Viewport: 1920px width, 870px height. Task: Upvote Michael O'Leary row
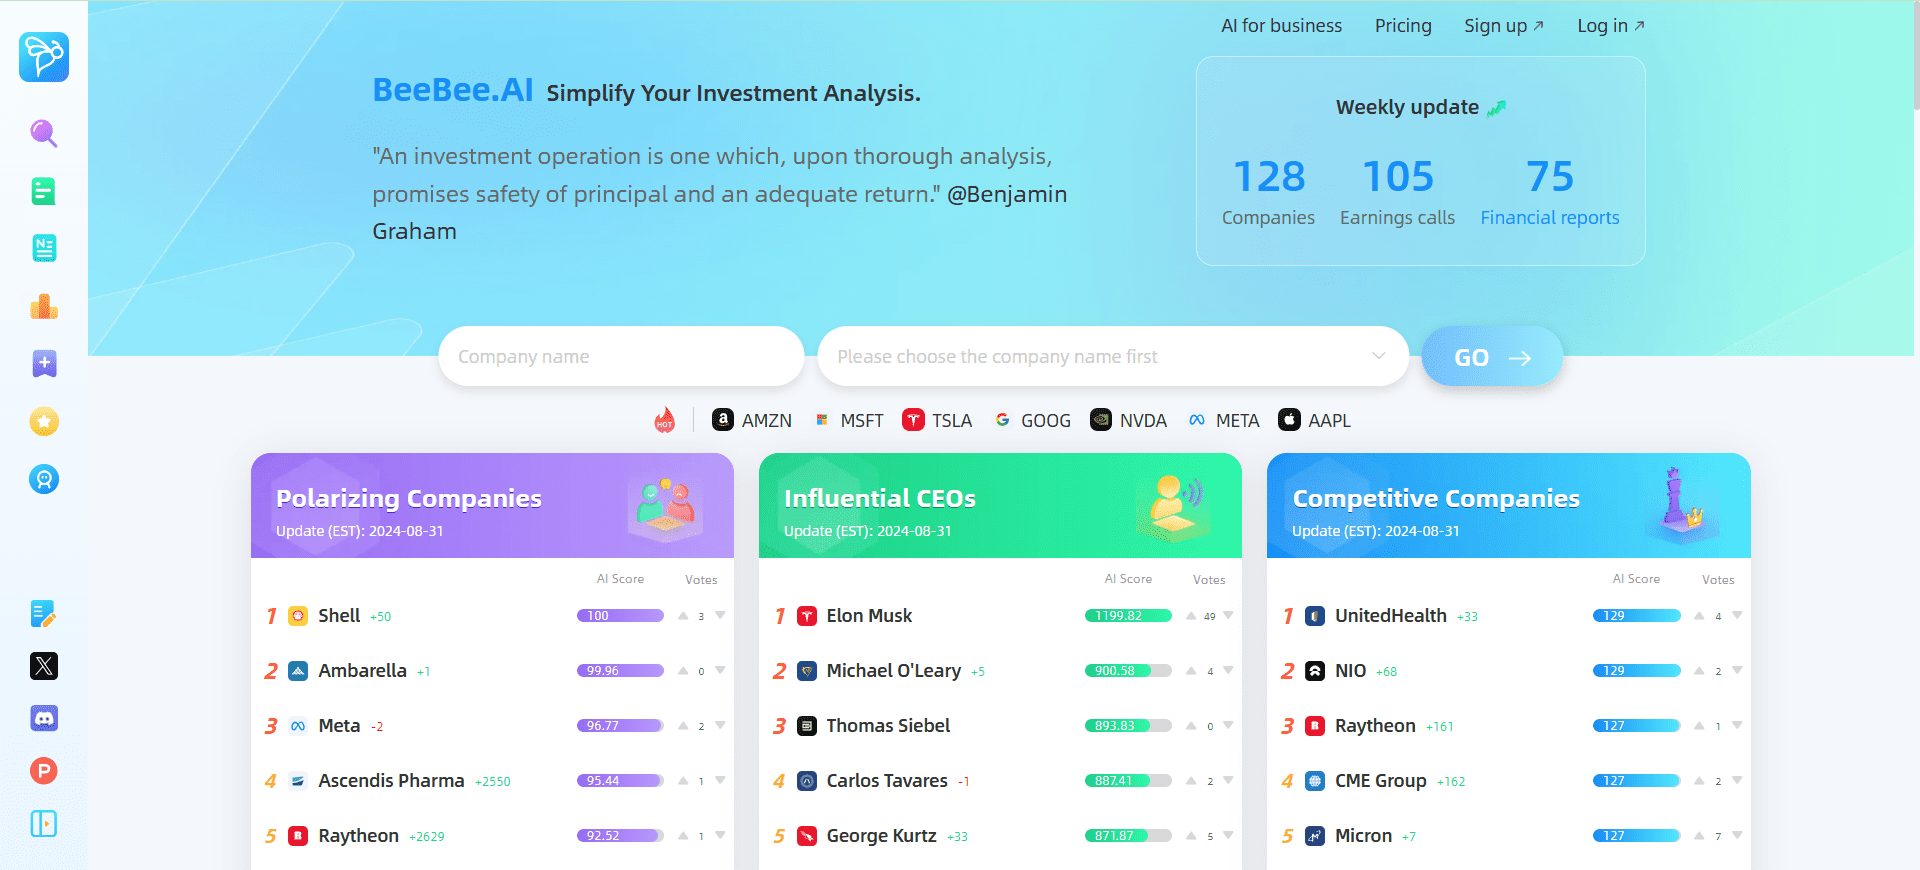(x=1191, y=670)
